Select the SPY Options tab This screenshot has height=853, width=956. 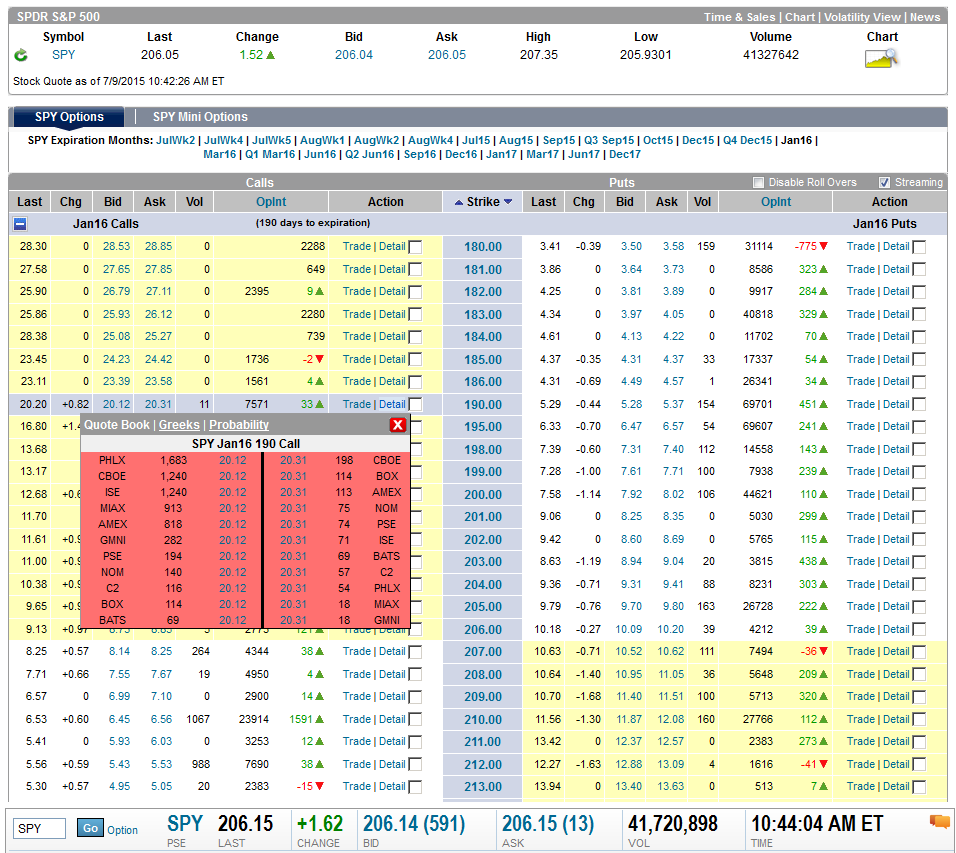[x=69, y=117]
